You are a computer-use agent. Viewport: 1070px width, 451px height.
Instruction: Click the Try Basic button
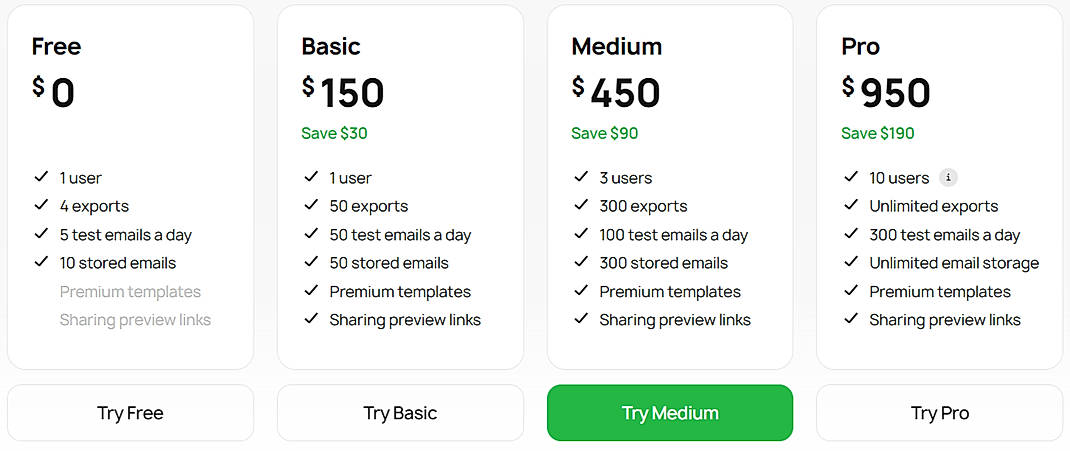(400, 413)
